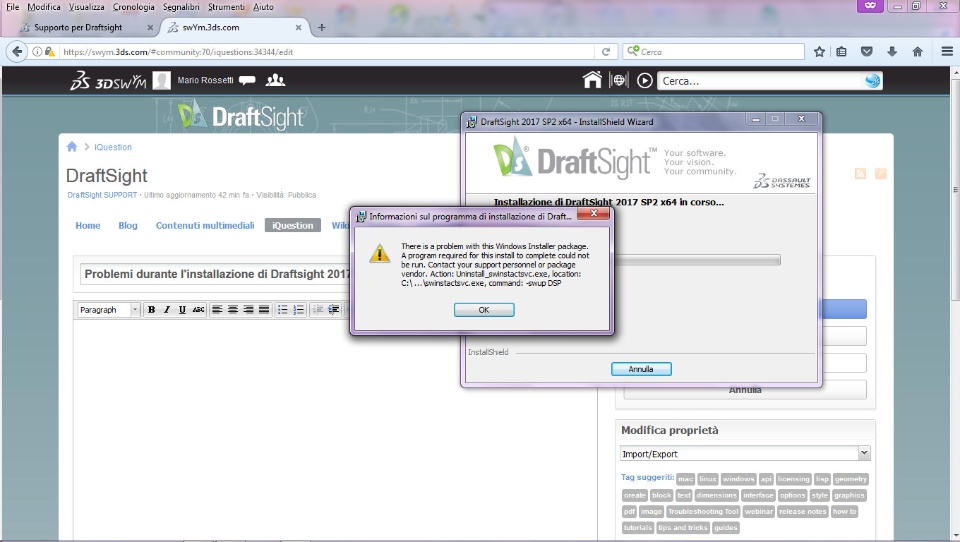Add the 'tips and tricks' suggested tag
Image resolution: width=960 pixels, height=542 pixels.
tap(683, 527)
